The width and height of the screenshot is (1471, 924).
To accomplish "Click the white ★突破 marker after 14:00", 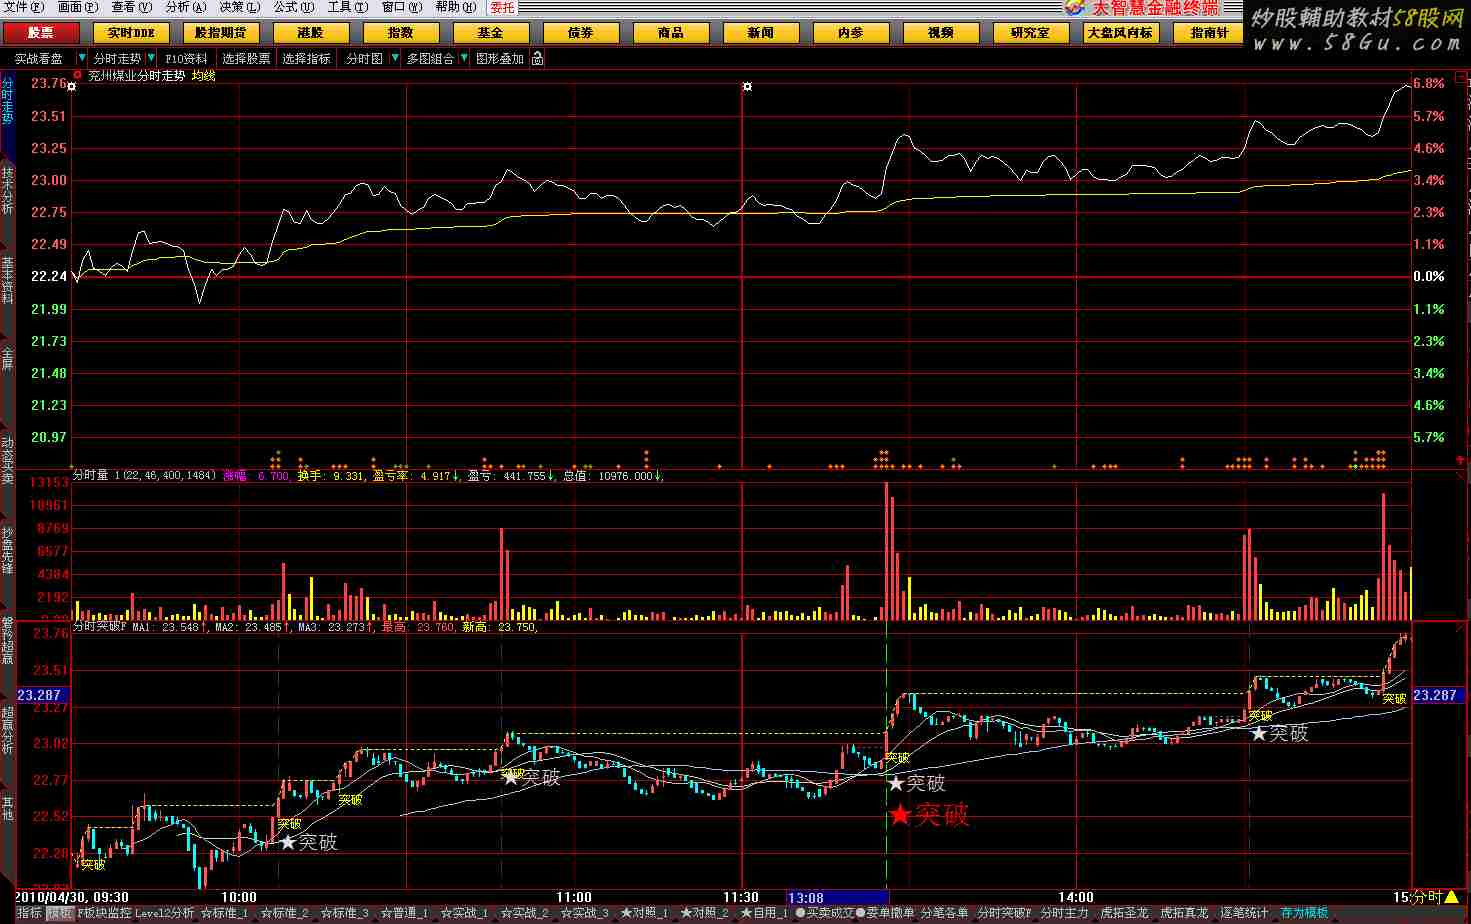I will tap(1279, 733).
